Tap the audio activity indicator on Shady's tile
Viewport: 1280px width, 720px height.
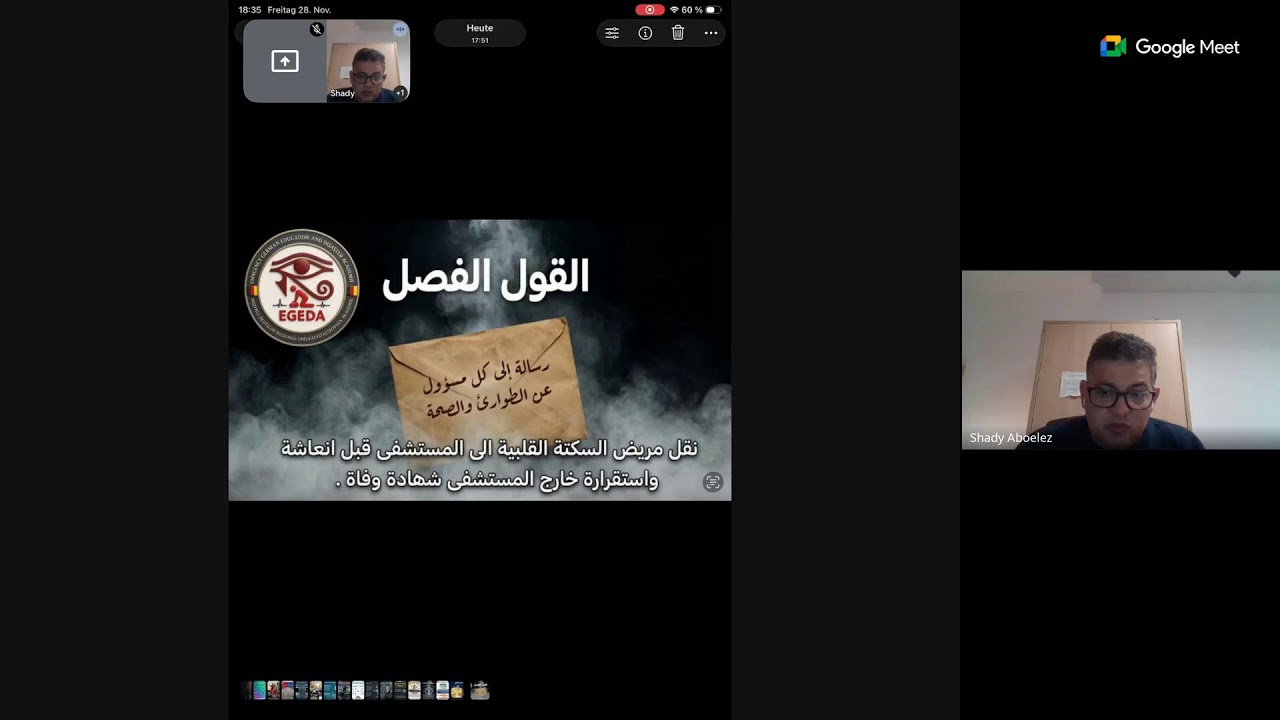coord(400,29)
